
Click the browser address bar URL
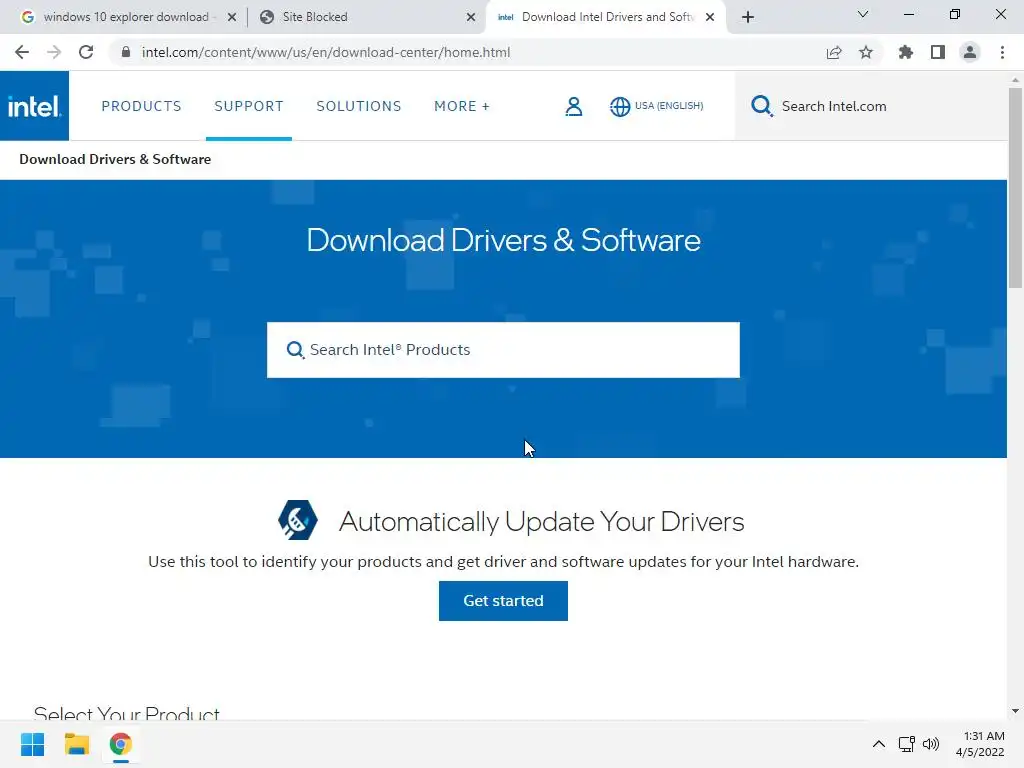click(326, 52)
